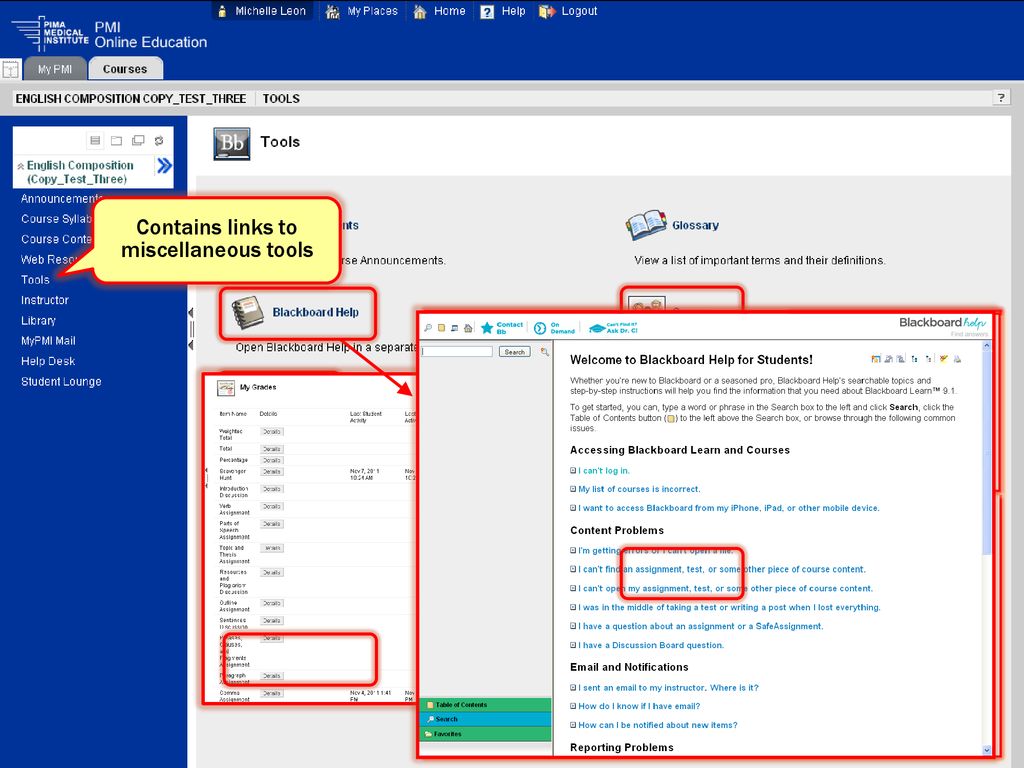The height and width of the screenshot is (768, 1024).
Task: Open the Favorites help pane tab
Action: pos(485,734)
